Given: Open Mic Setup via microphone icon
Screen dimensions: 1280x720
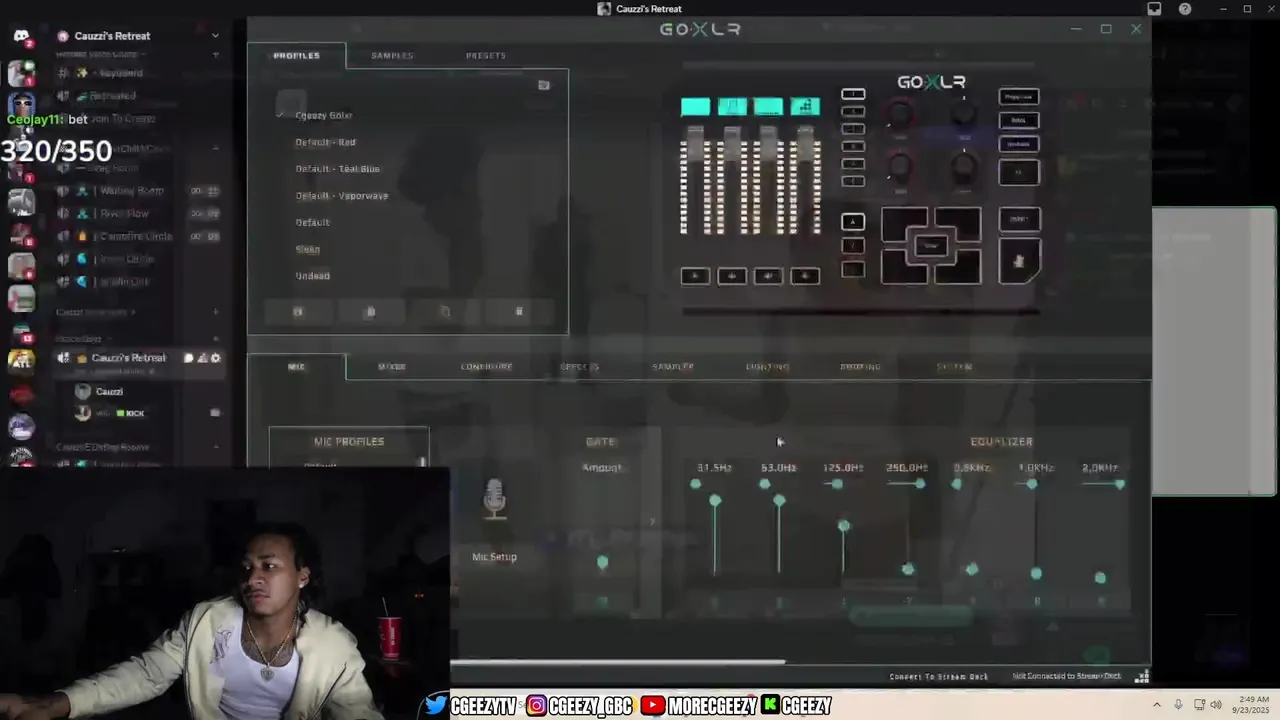Looking at the screenshot, I should tap(494, 499).
